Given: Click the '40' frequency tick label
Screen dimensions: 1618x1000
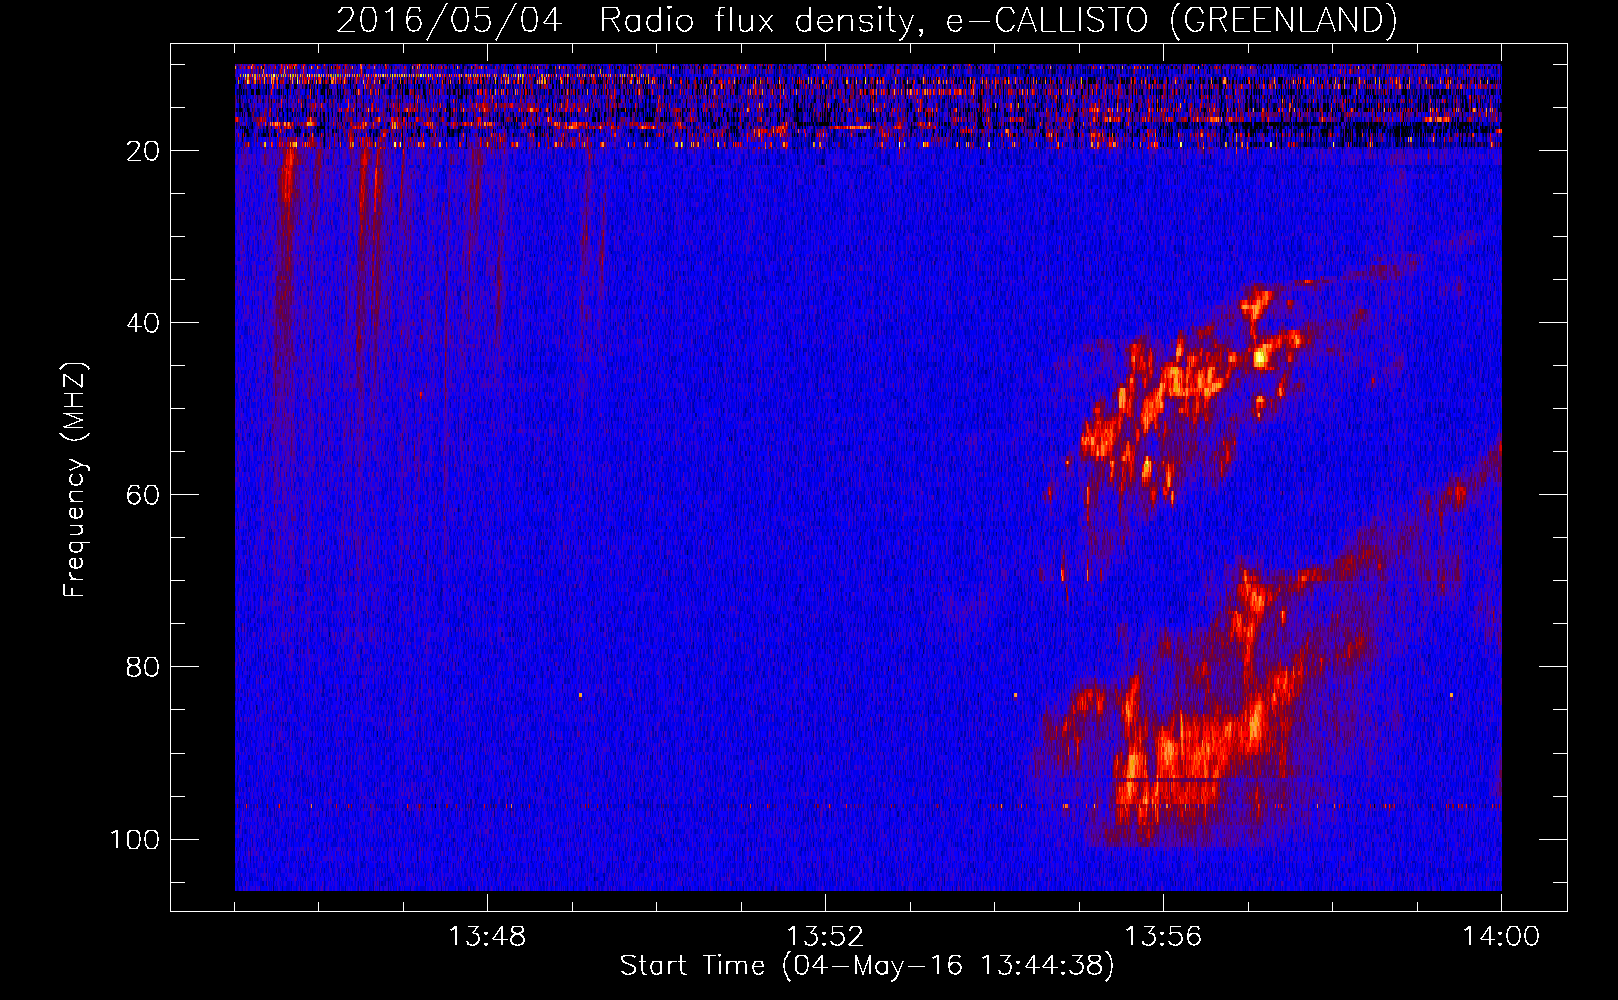Looking at the screenshot, I should pyautogui.click(x=143, y=323).
